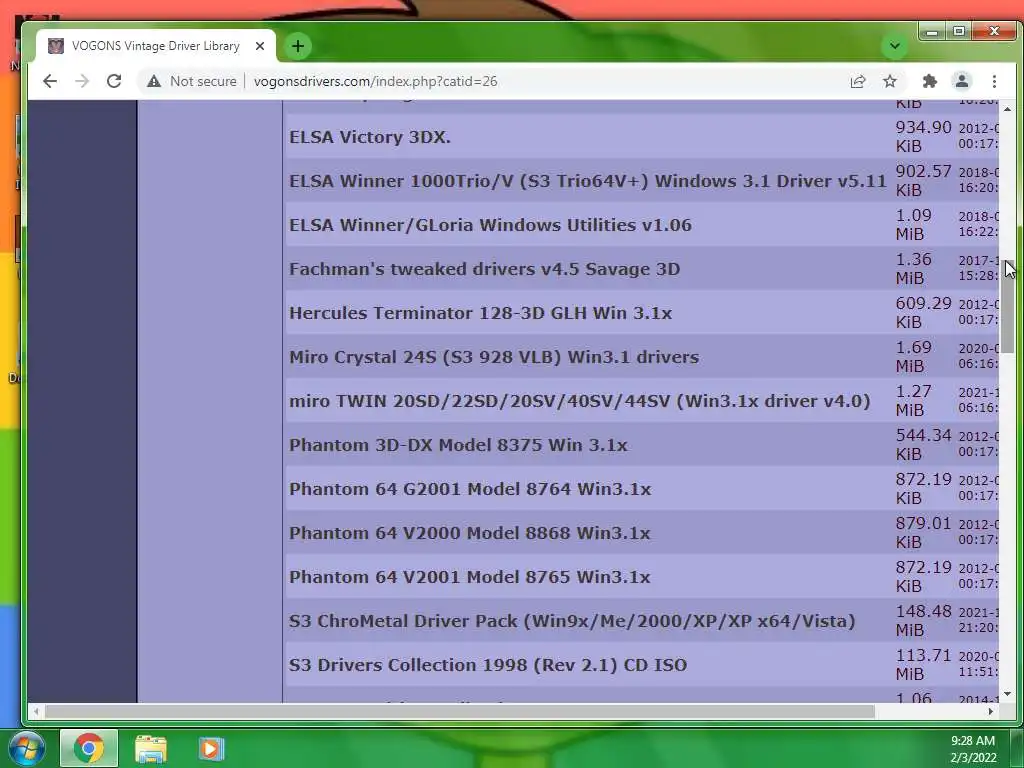
Task: Open the Chrome profile avatar
Action: [x=961, y=81]
